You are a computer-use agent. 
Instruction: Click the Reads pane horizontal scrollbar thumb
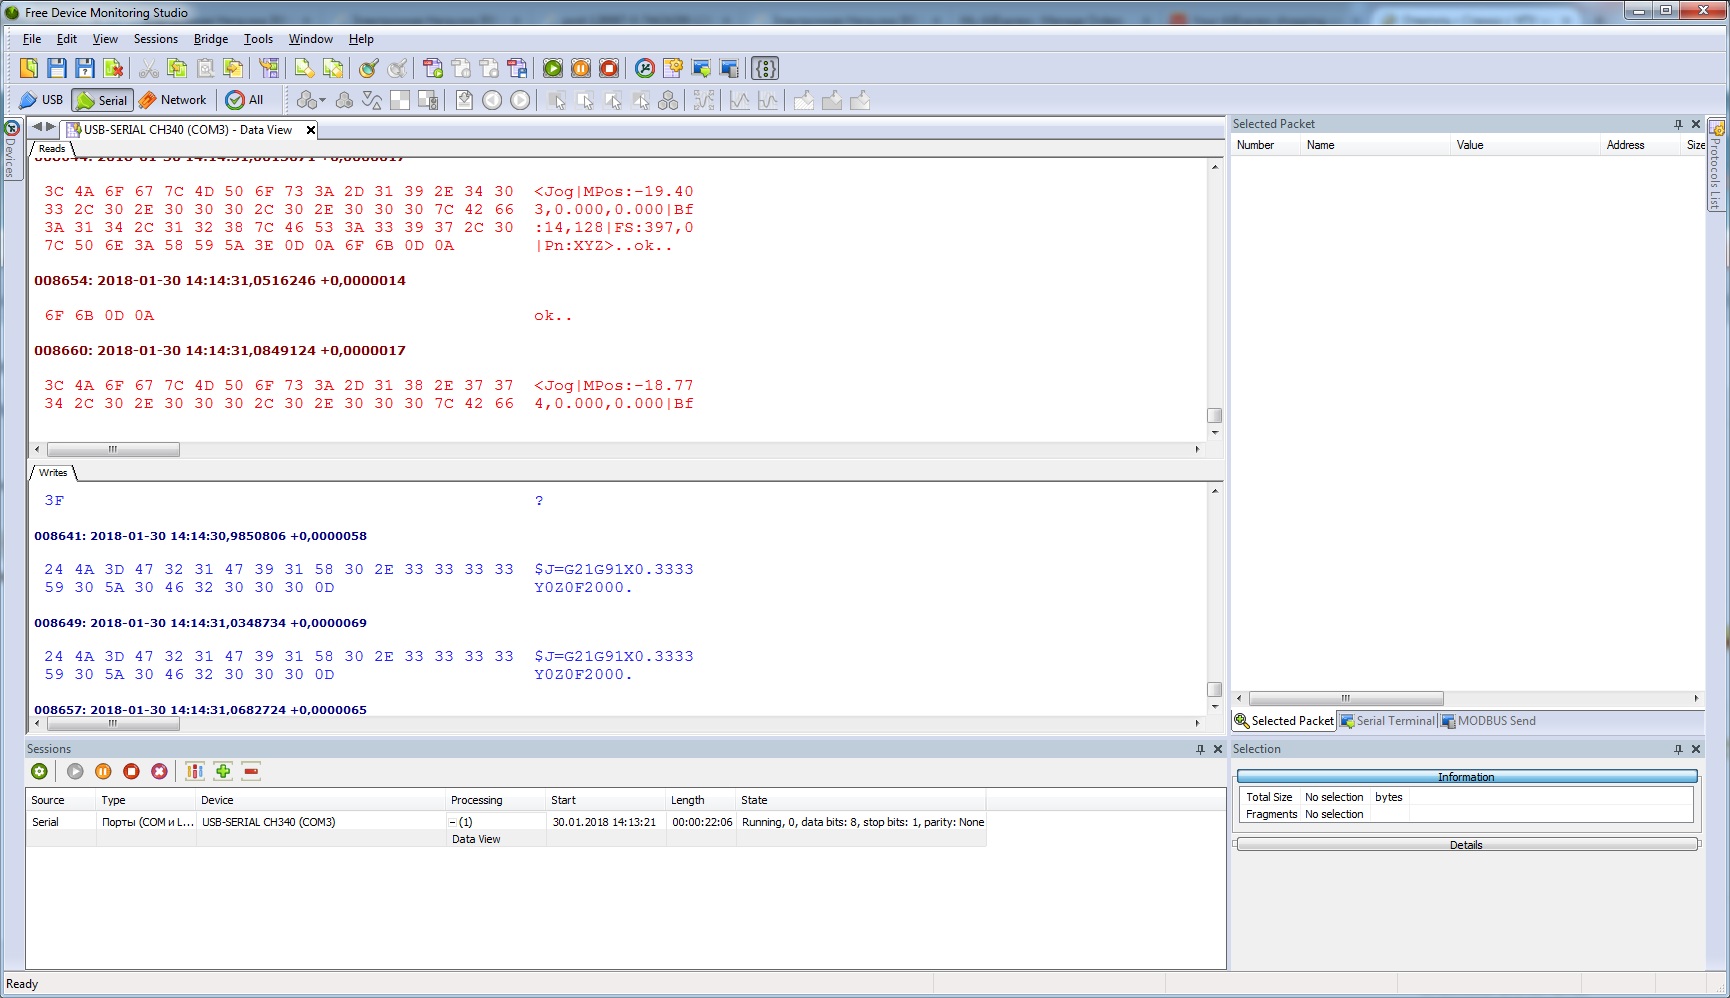(113, 450)
